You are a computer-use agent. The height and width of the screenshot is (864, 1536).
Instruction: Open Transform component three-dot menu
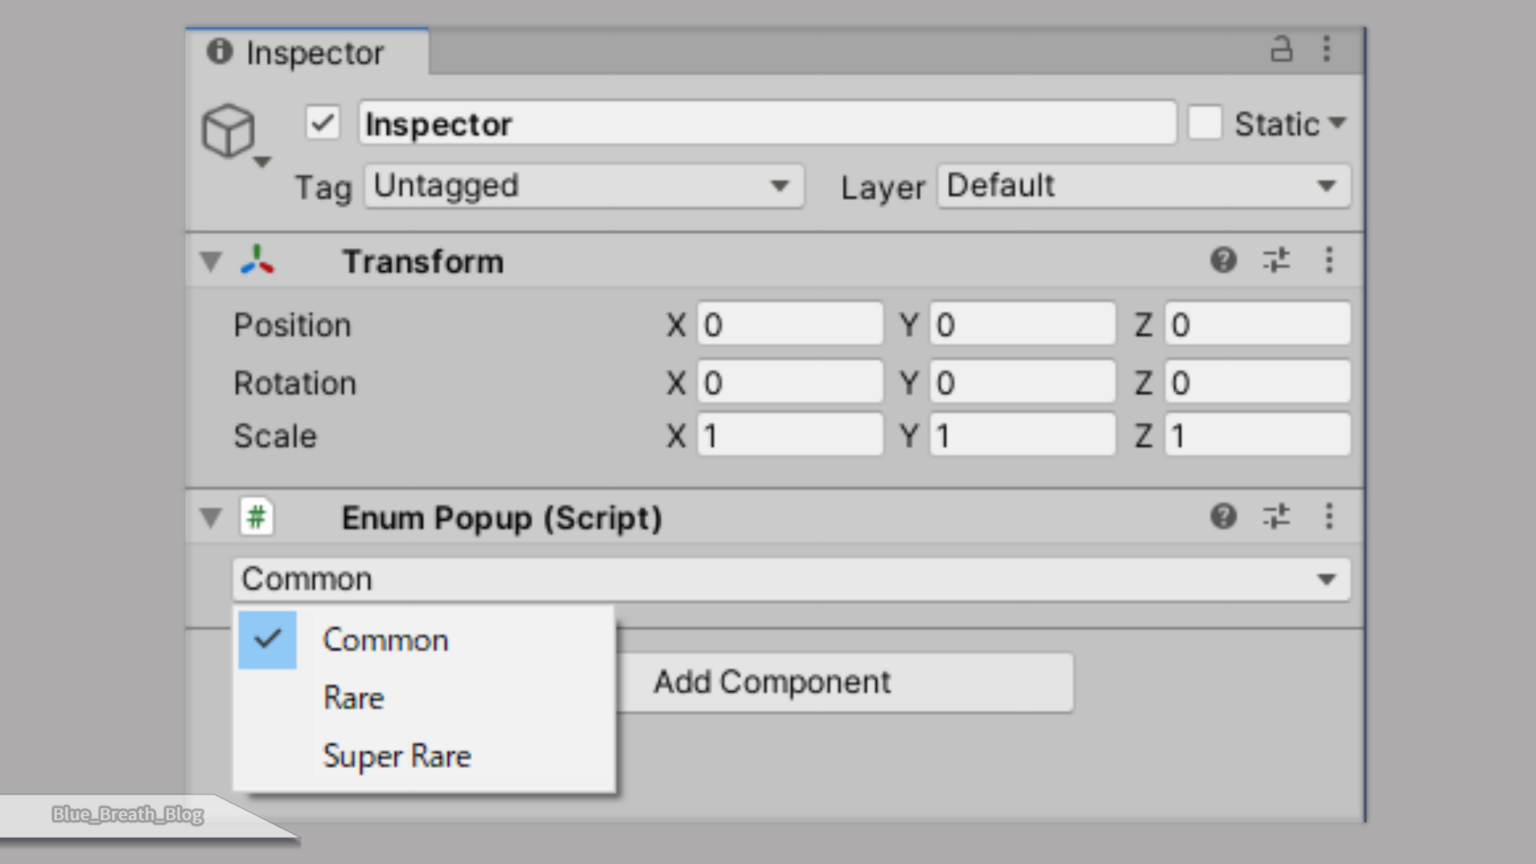point(1329,261)
